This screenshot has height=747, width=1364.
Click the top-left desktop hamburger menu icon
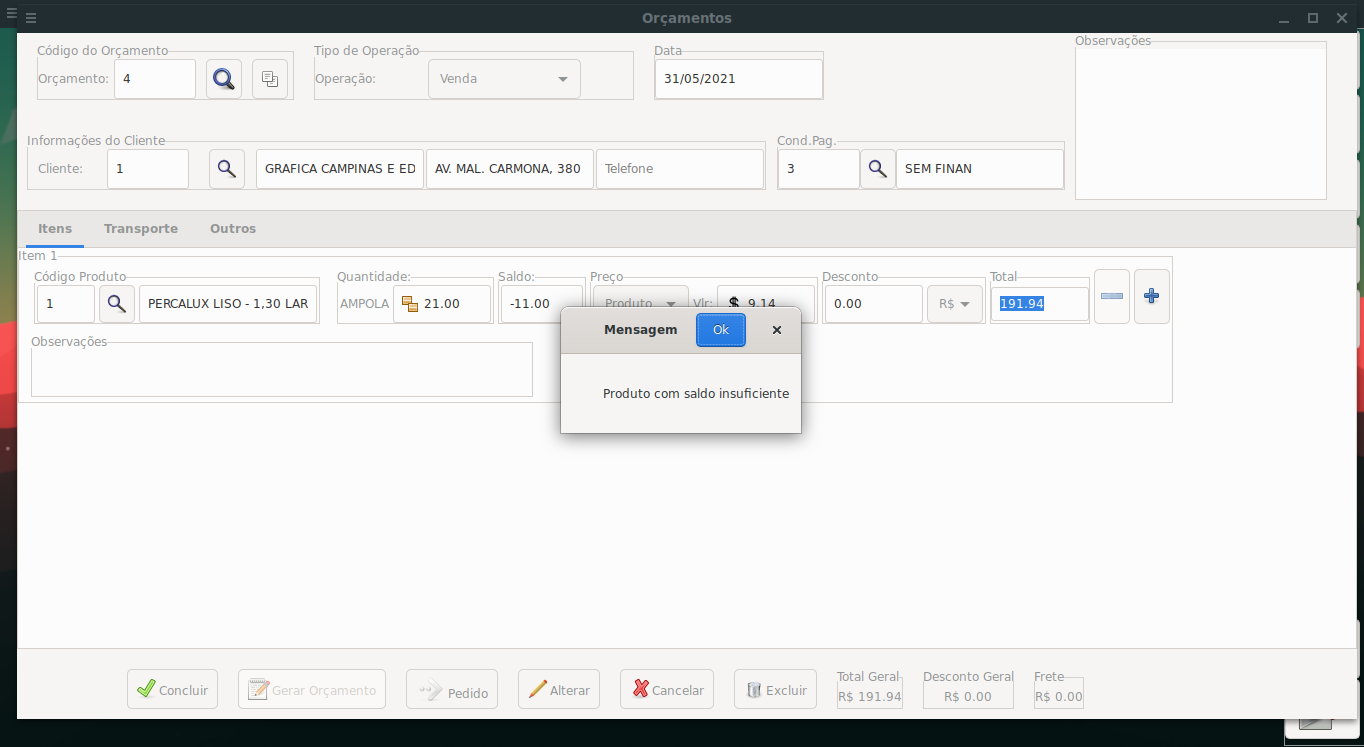pos(11,13)
